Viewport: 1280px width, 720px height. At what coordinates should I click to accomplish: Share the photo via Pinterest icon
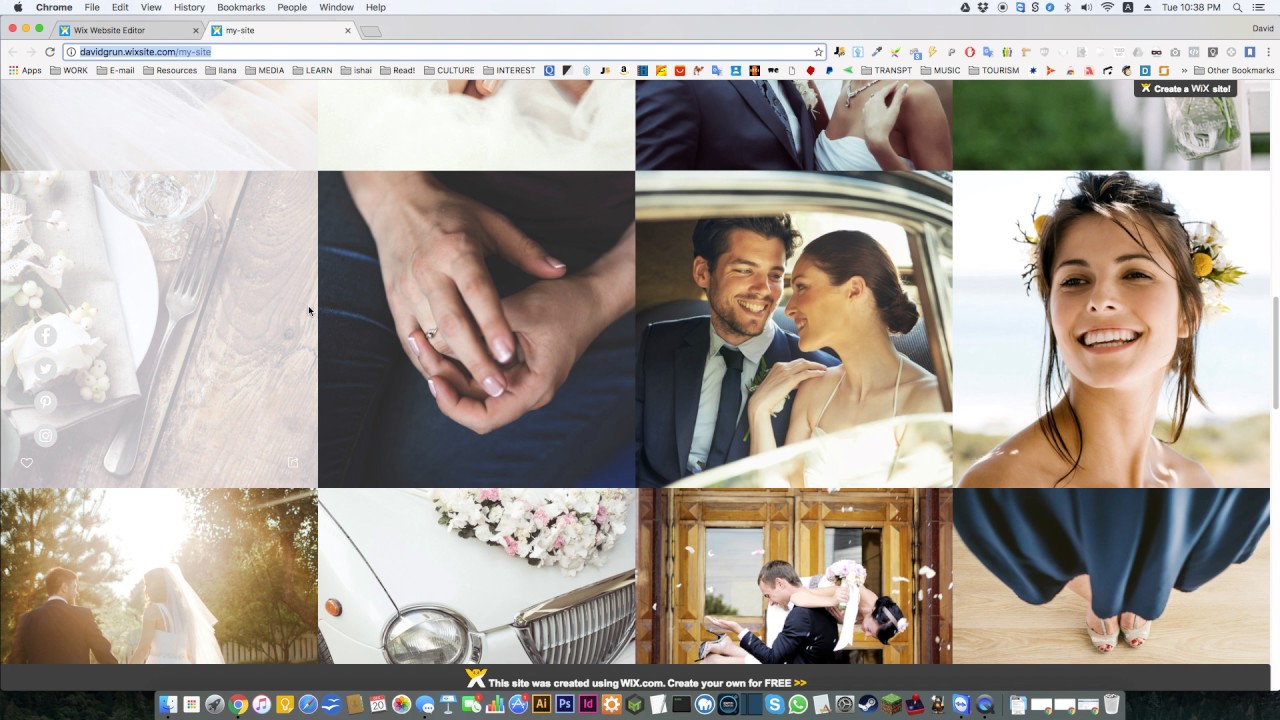[x=46, y=402]
